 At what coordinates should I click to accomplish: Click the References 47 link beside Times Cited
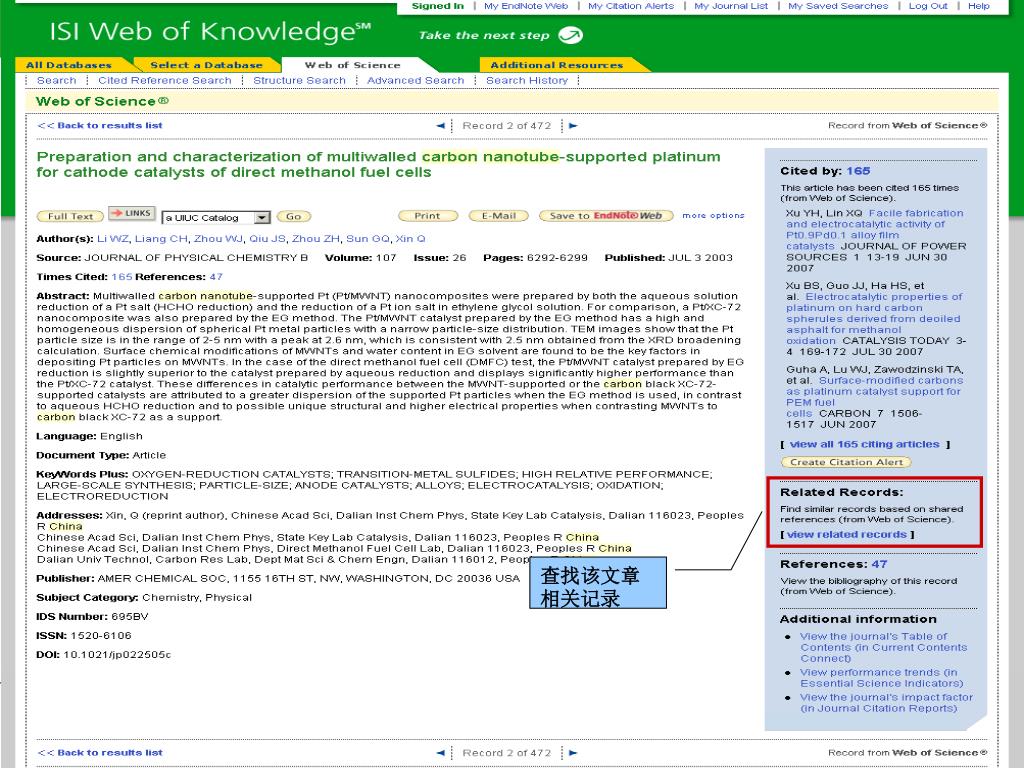(x=216, y=277)
